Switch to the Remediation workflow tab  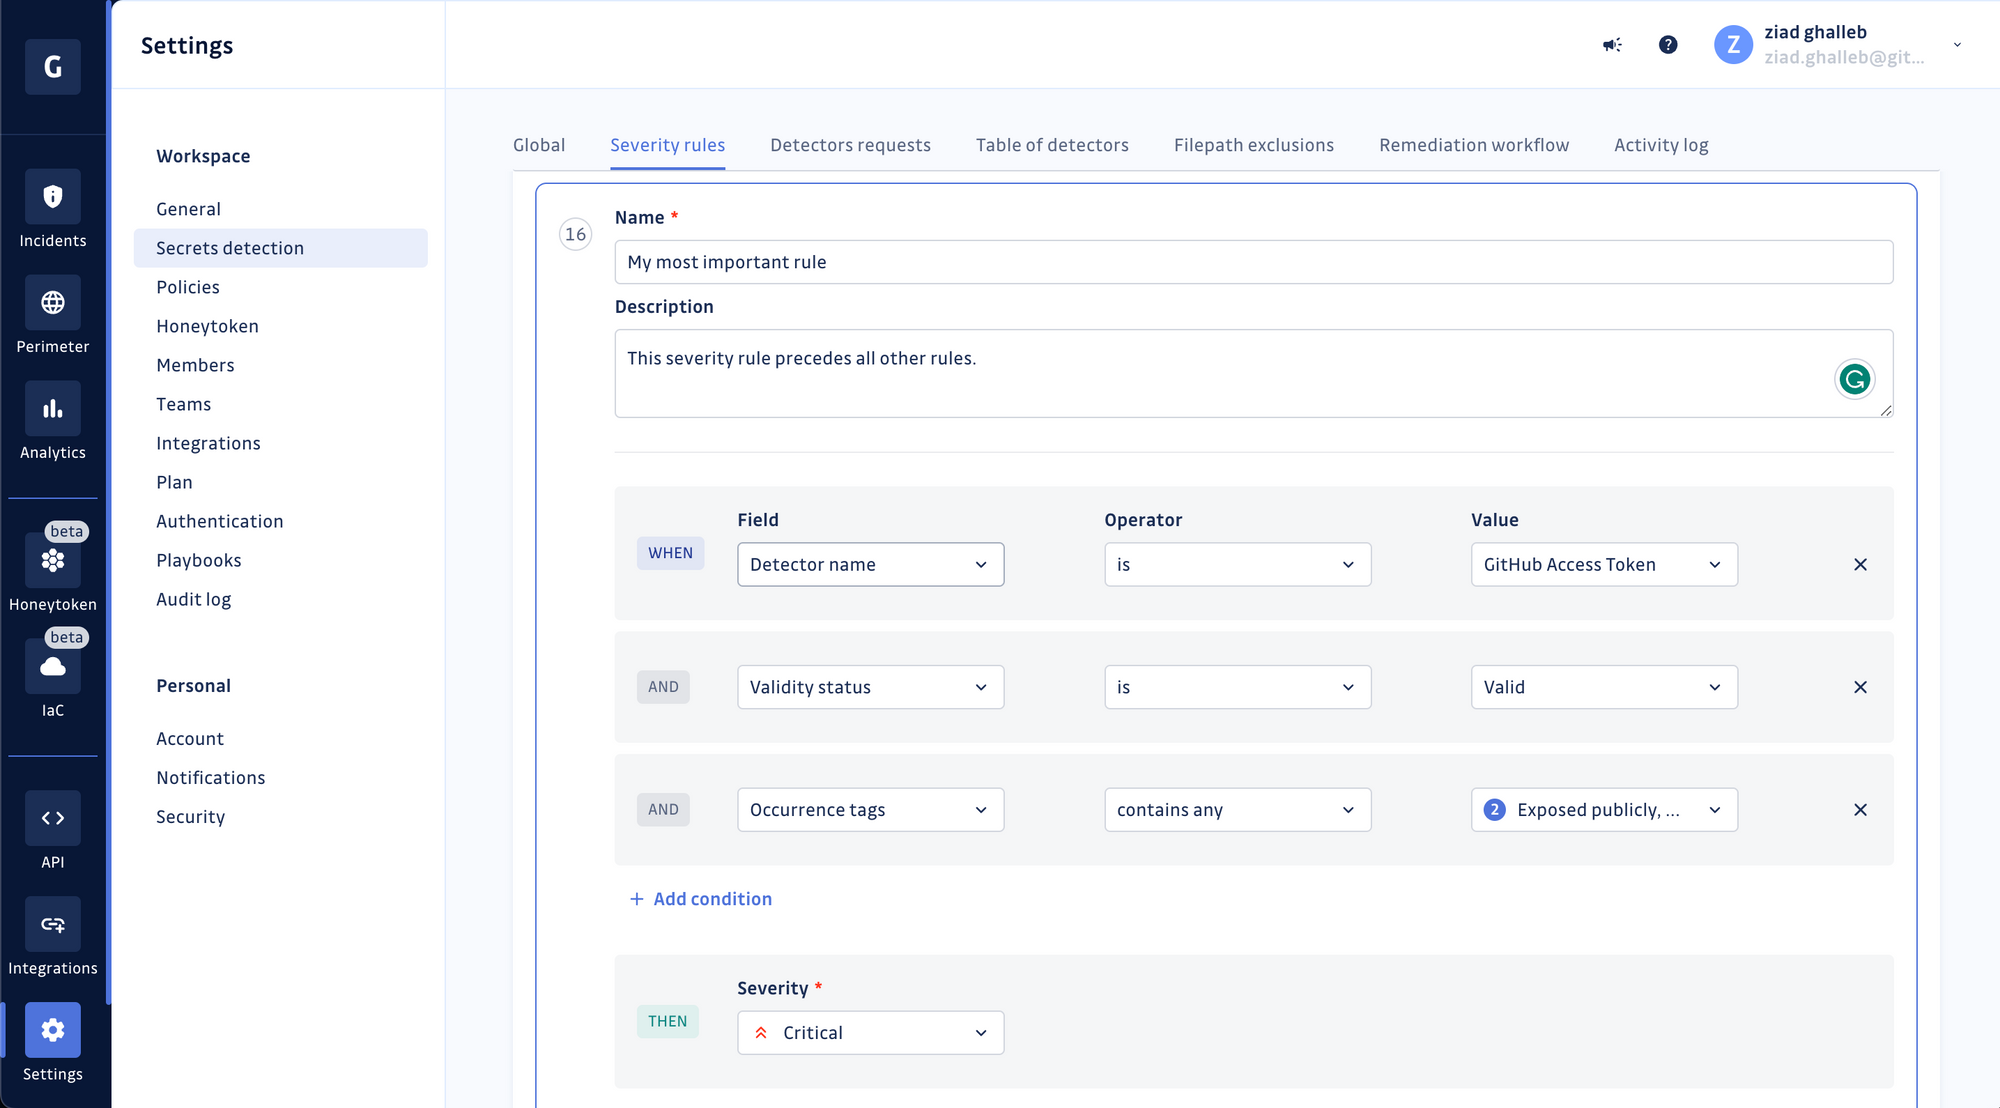(x=1474, y=145)
